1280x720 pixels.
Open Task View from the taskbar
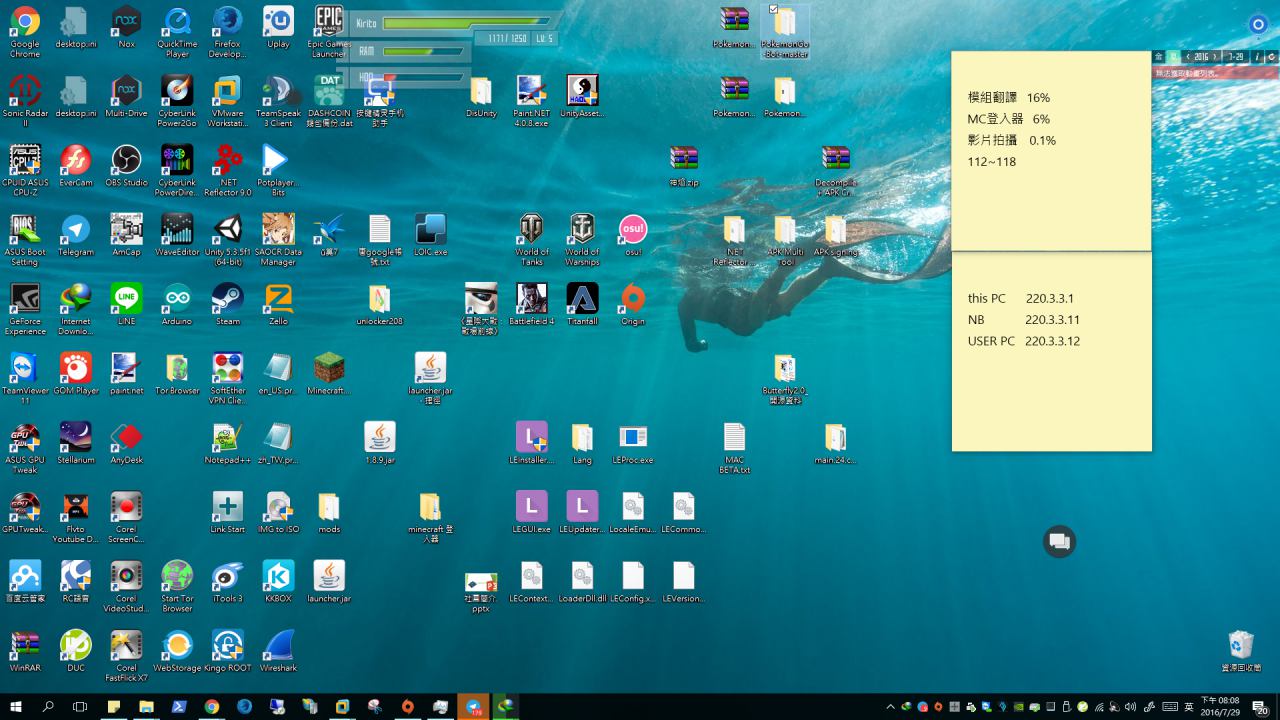81,707
